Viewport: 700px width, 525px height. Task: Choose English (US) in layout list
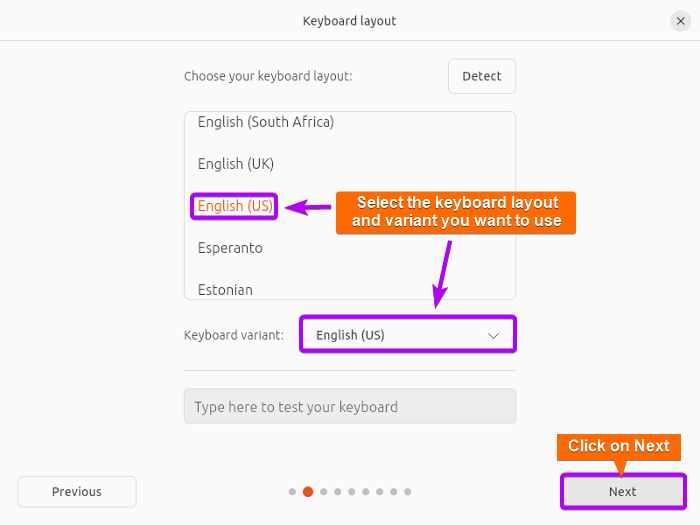[350, 206]
